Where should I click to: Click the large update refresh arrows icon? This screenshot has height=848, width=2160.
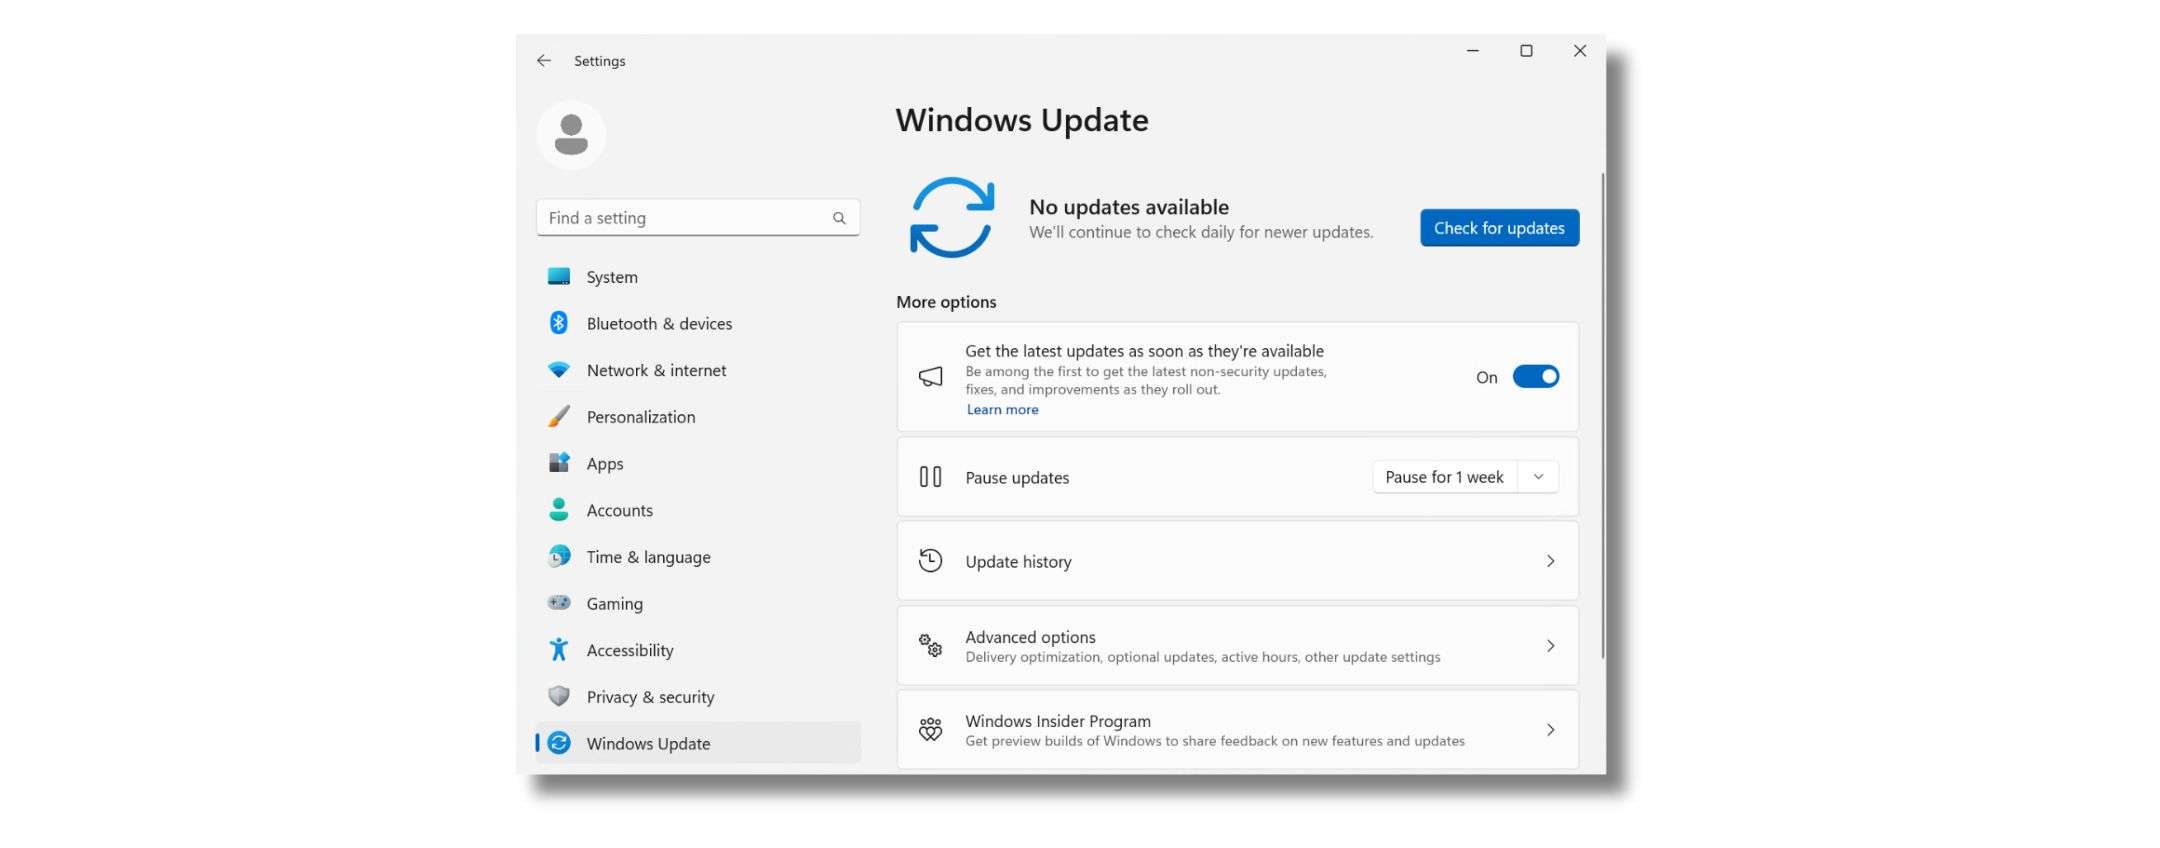[x=952, y=218]
